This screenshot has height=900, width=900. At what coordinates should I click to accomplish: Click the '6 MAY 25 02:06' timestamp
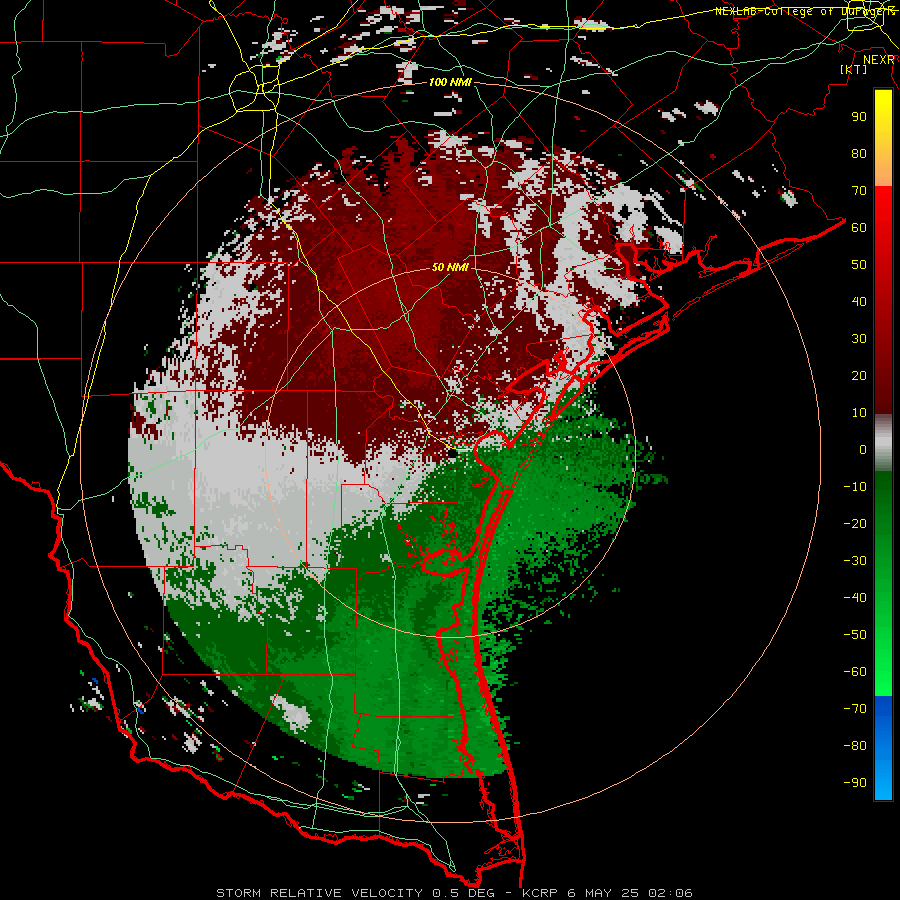point(630,893)
